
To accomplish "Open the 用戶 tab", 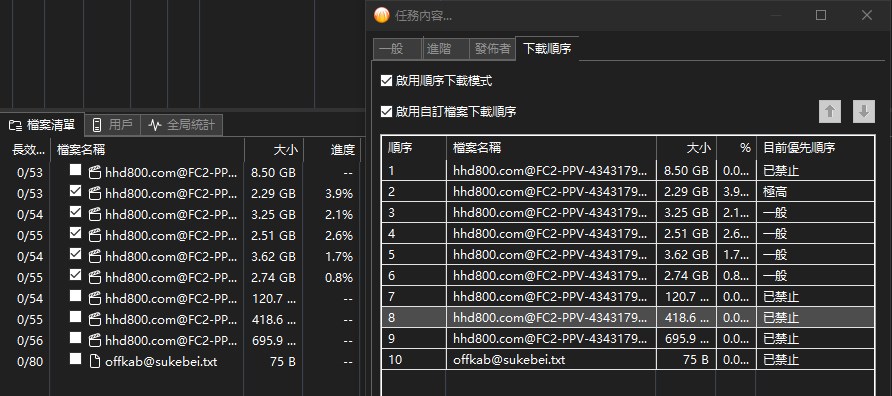I will click(x=112, y=125).
